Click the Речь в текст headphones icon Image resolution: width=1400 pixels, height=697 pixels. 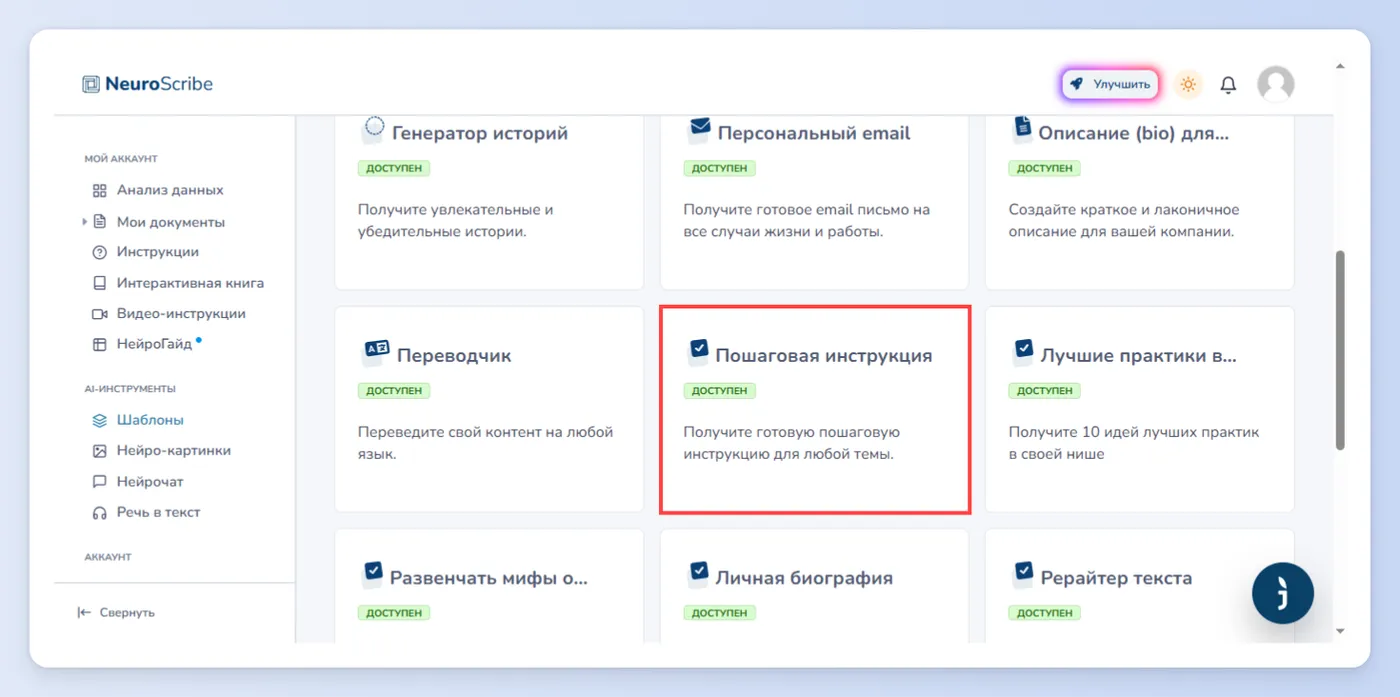pos(99,512)
